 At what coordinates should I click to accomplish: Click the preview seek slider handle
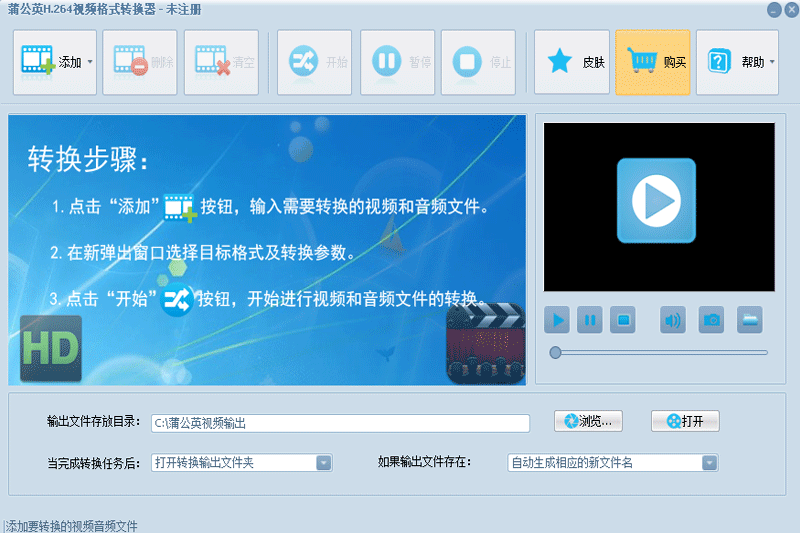coord(555,352)
